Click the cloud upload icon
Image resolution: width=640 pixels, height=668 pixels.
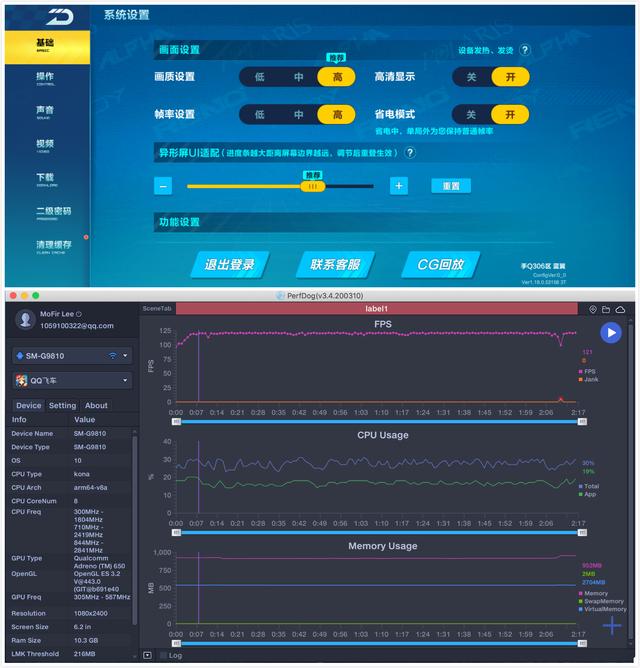pyautogui.click(x=620, y=310)
